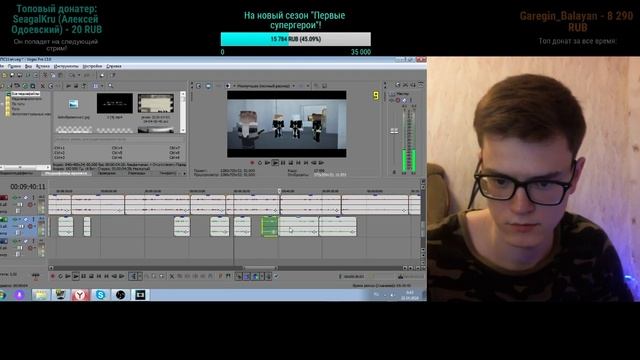
Task: Select the Все медиафайлы tree folder
Action: (x=25, y=94)
